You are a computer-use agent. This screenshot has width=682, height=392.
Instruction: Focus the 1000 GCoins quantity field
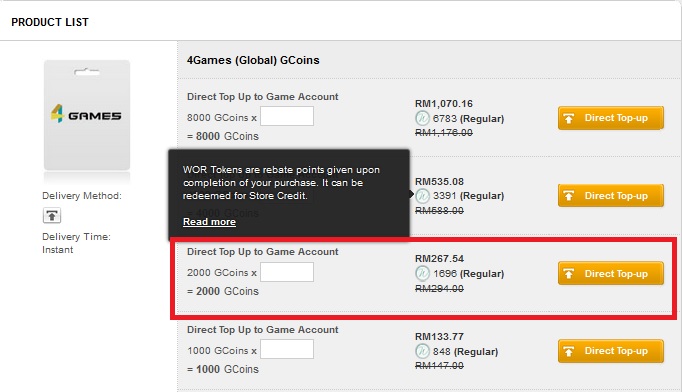click(x=287, y=349)
